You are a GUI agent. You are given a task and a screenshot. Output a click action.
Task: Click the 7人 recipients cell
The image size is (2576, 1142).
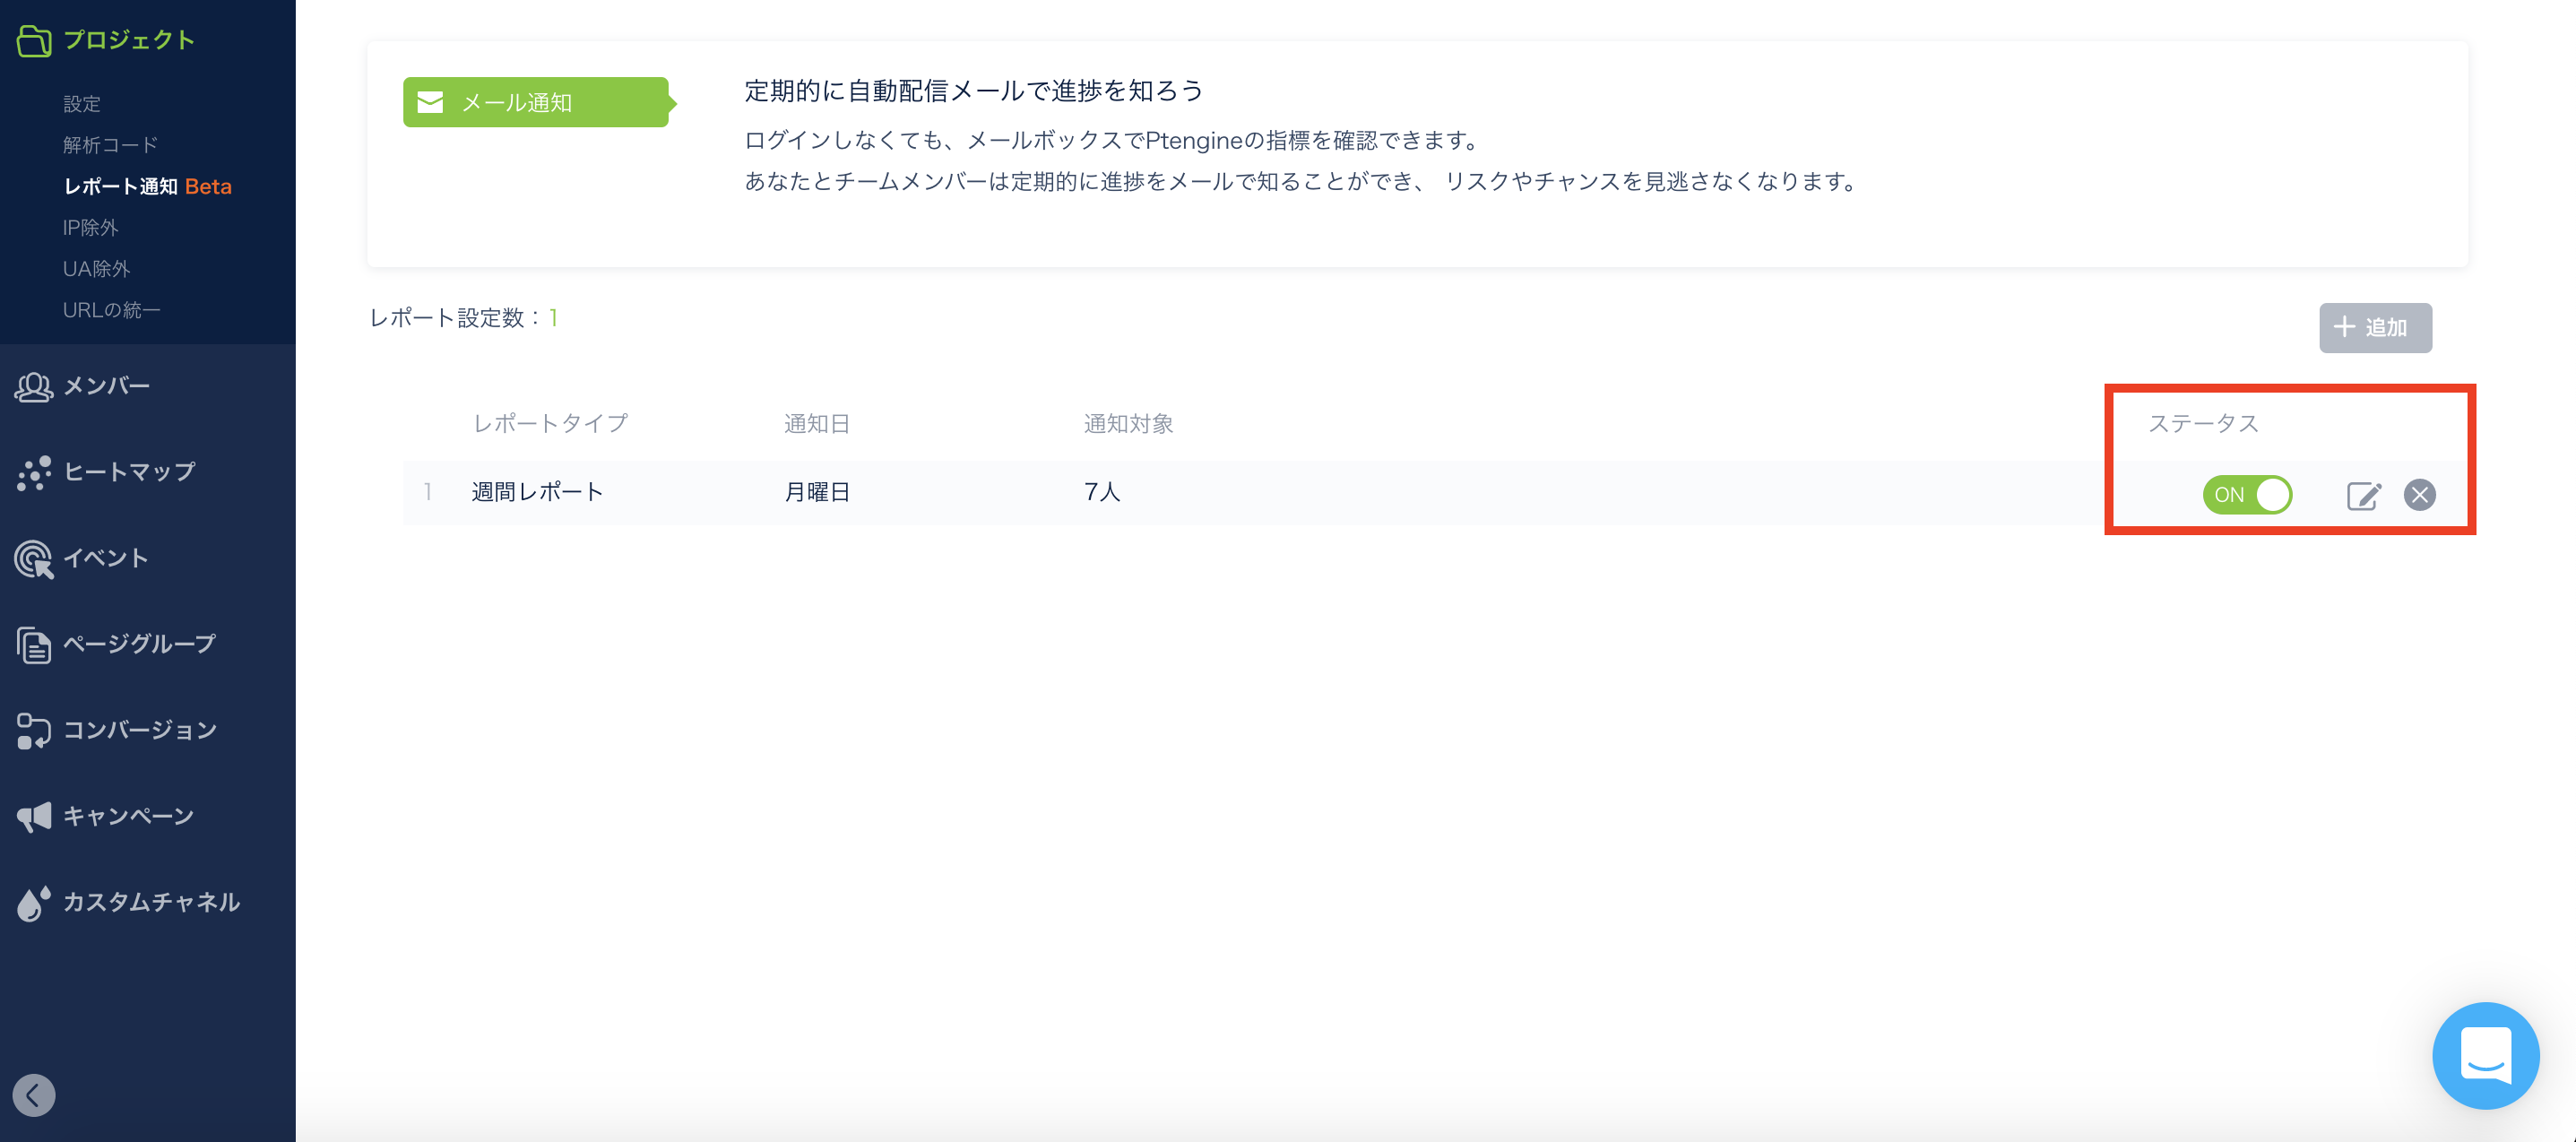point(1102,492)
